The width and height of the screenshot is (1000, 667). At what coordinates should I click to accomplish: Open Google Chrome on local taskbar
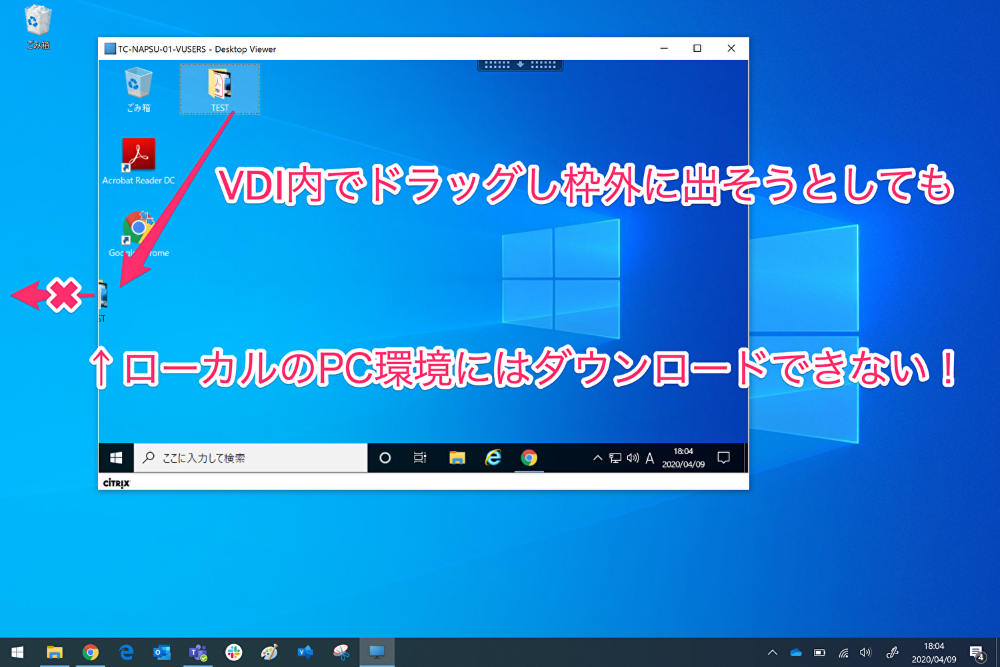91,652
